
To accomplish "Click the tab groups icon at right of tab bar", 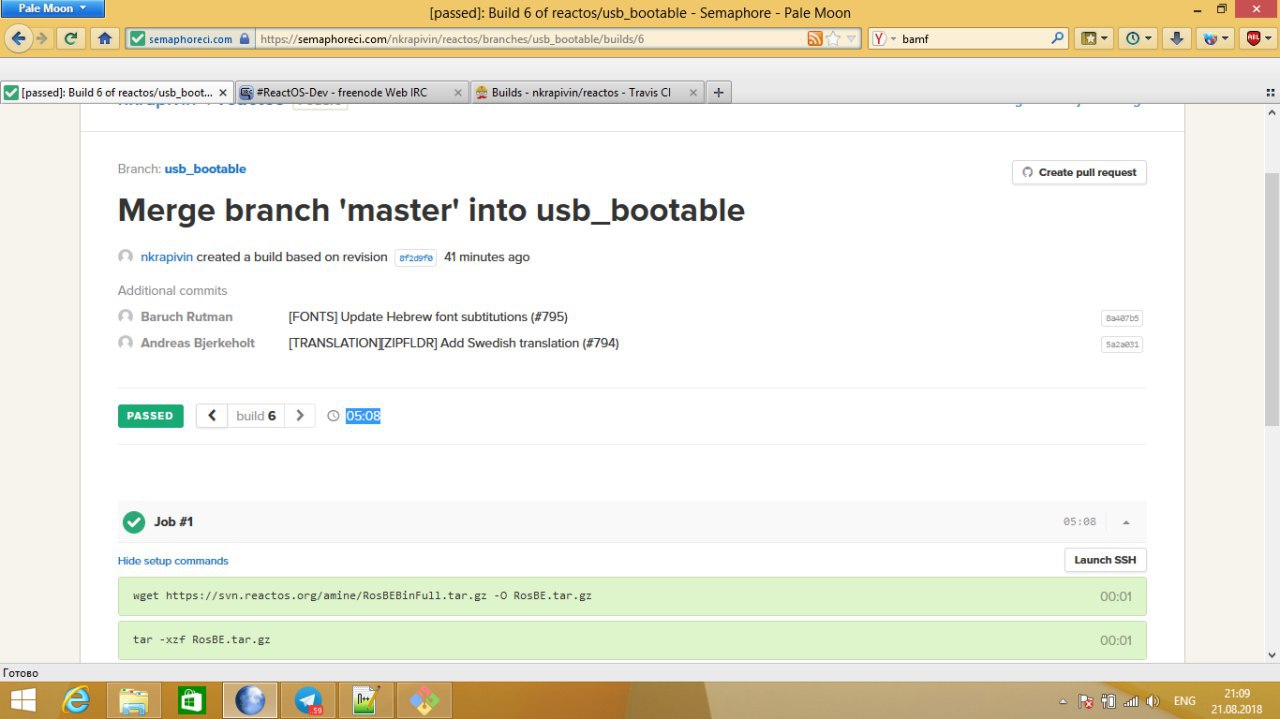I will (x=1270, y=92).
